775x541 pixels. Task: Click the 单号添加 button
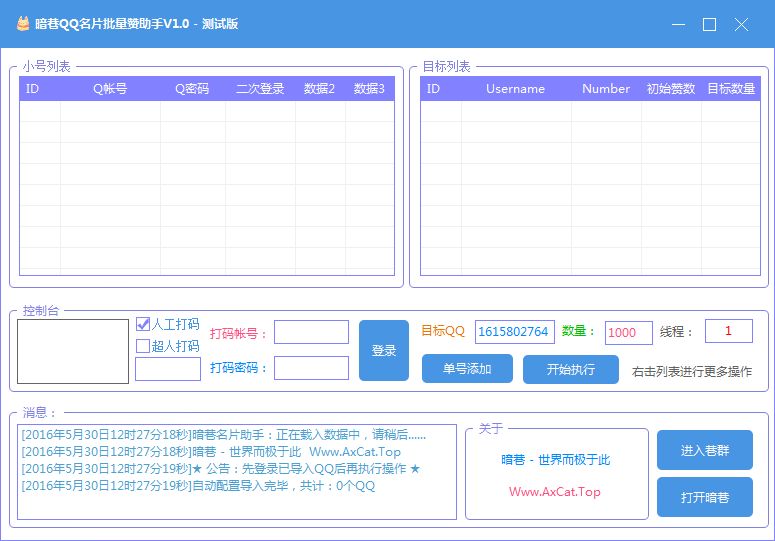click(x=467, y=369)
